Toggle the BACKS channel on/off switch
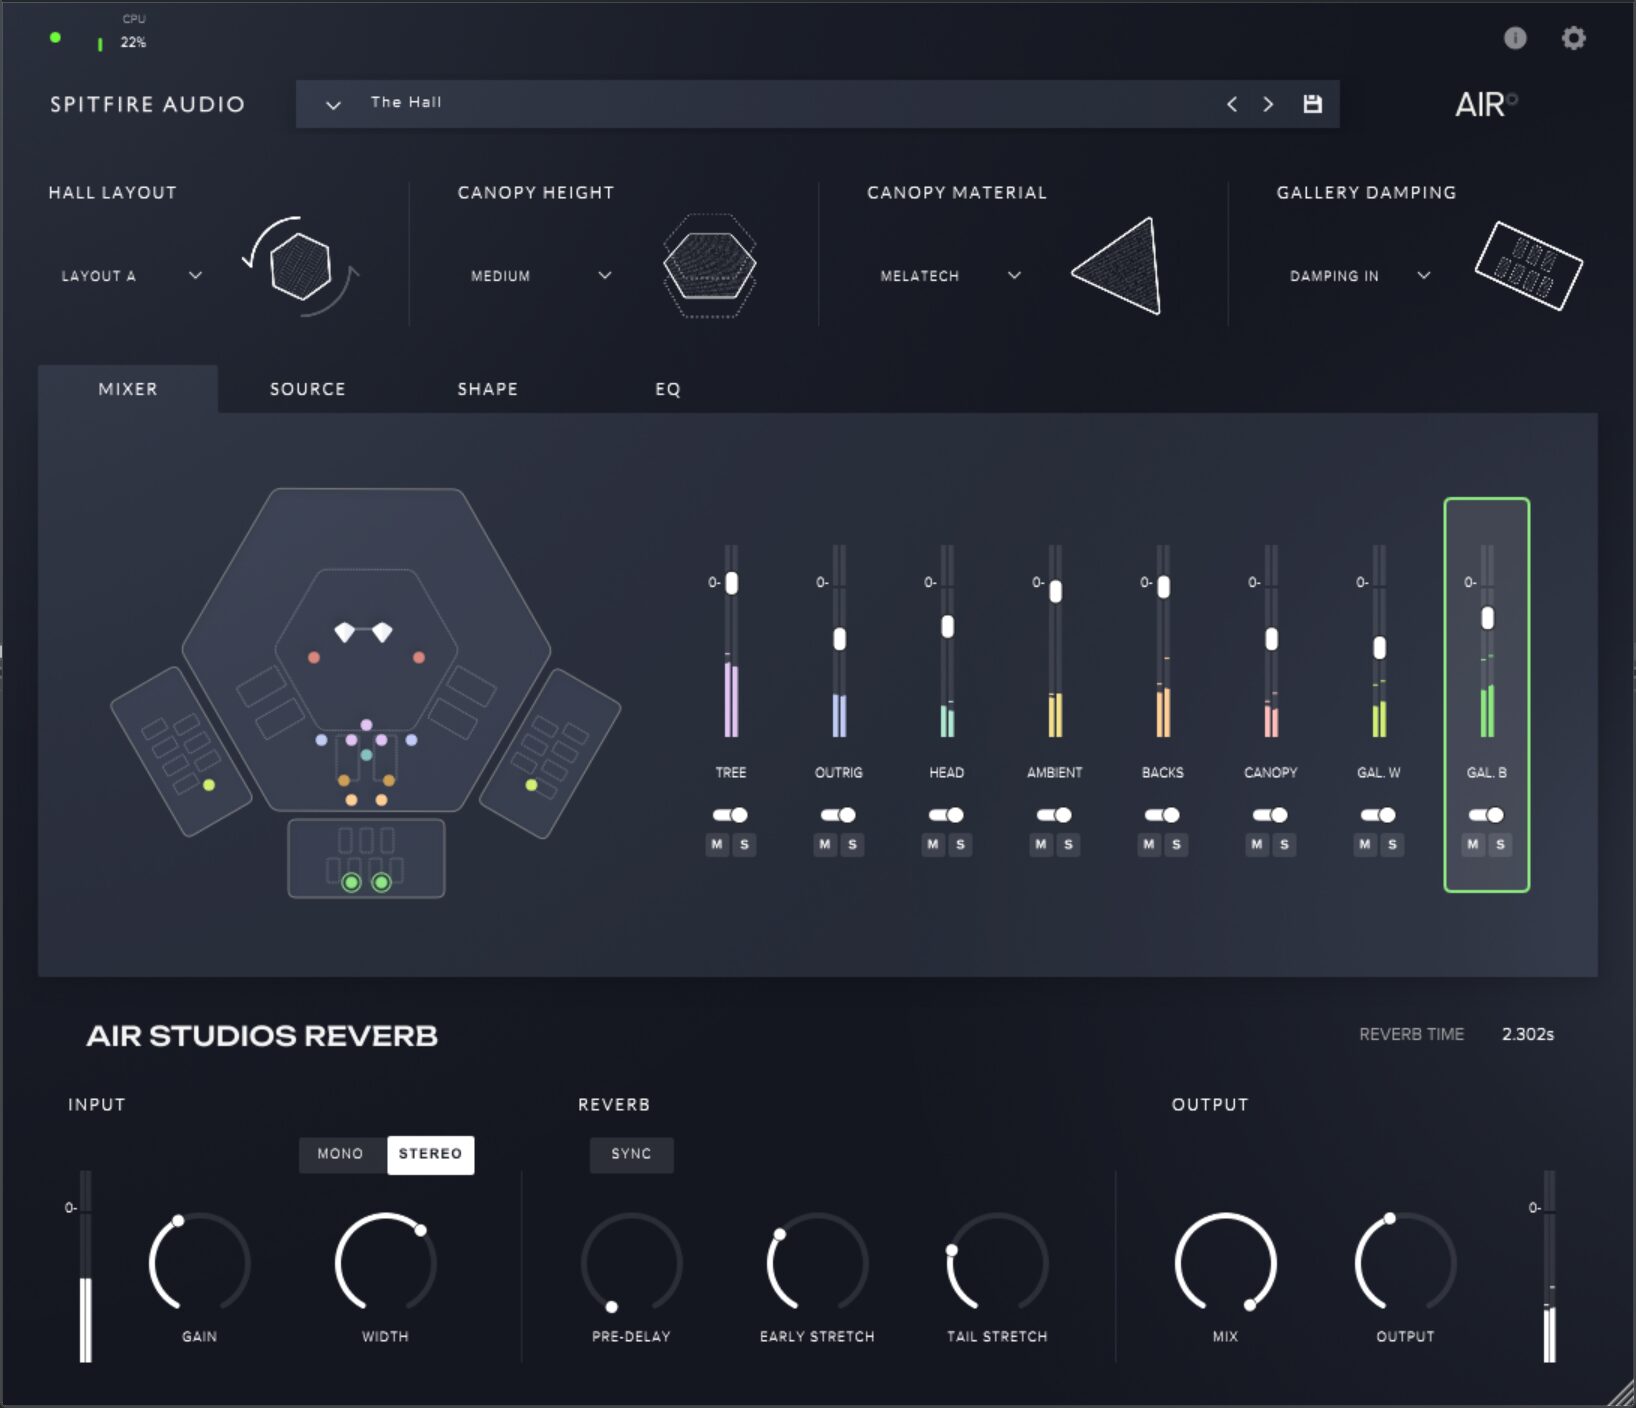 1162,815
